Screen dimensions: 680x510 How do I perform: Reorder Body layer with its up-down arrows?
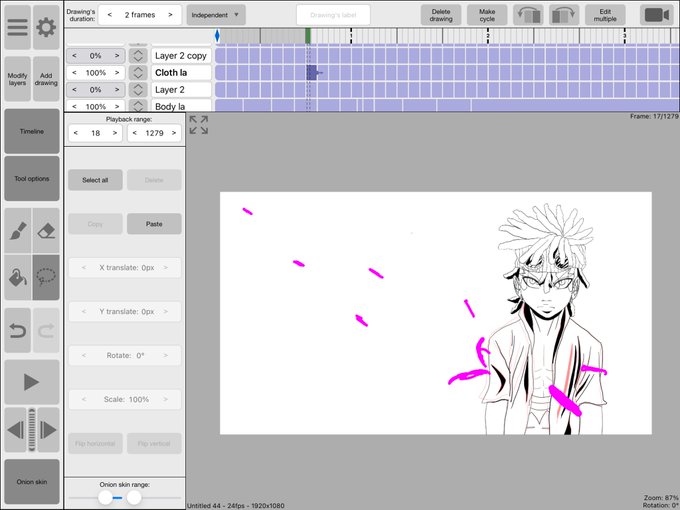pos(138,106)
